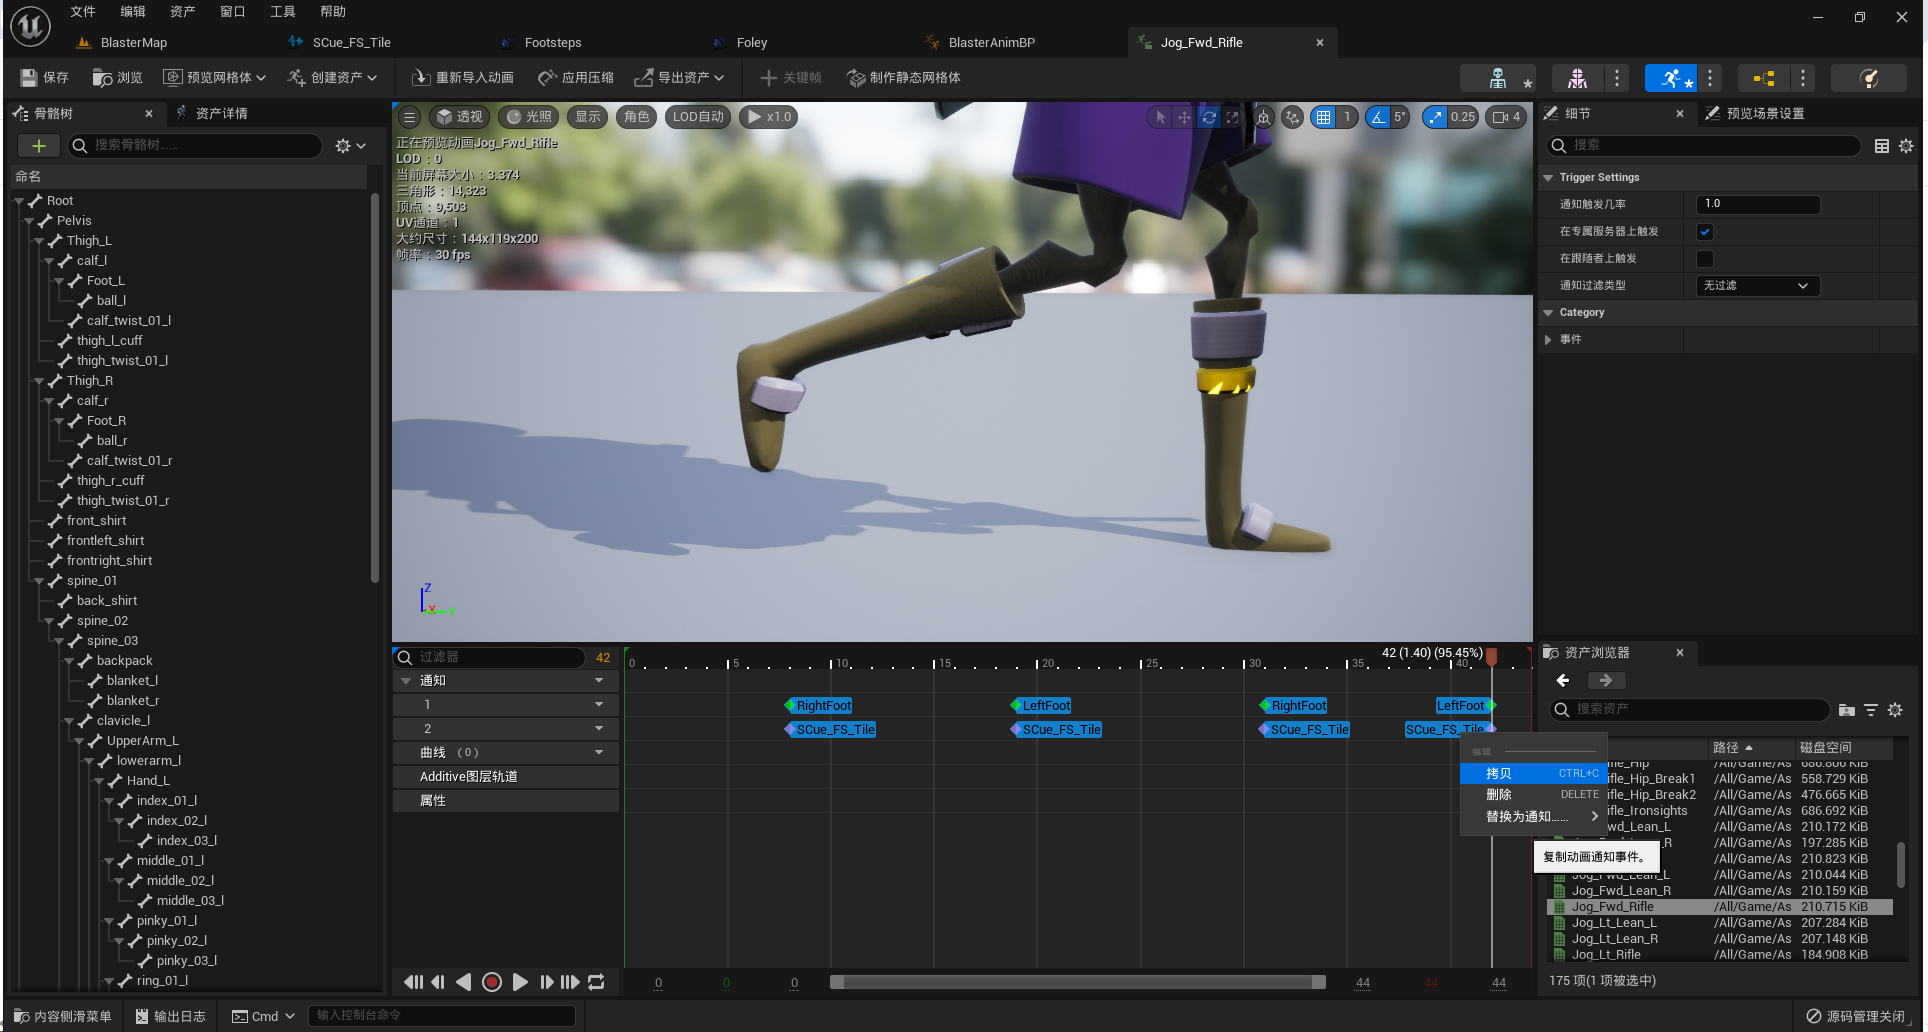Open the notify filter type dropdown
The image size is (1928, 1032).
coord(1757,286)
